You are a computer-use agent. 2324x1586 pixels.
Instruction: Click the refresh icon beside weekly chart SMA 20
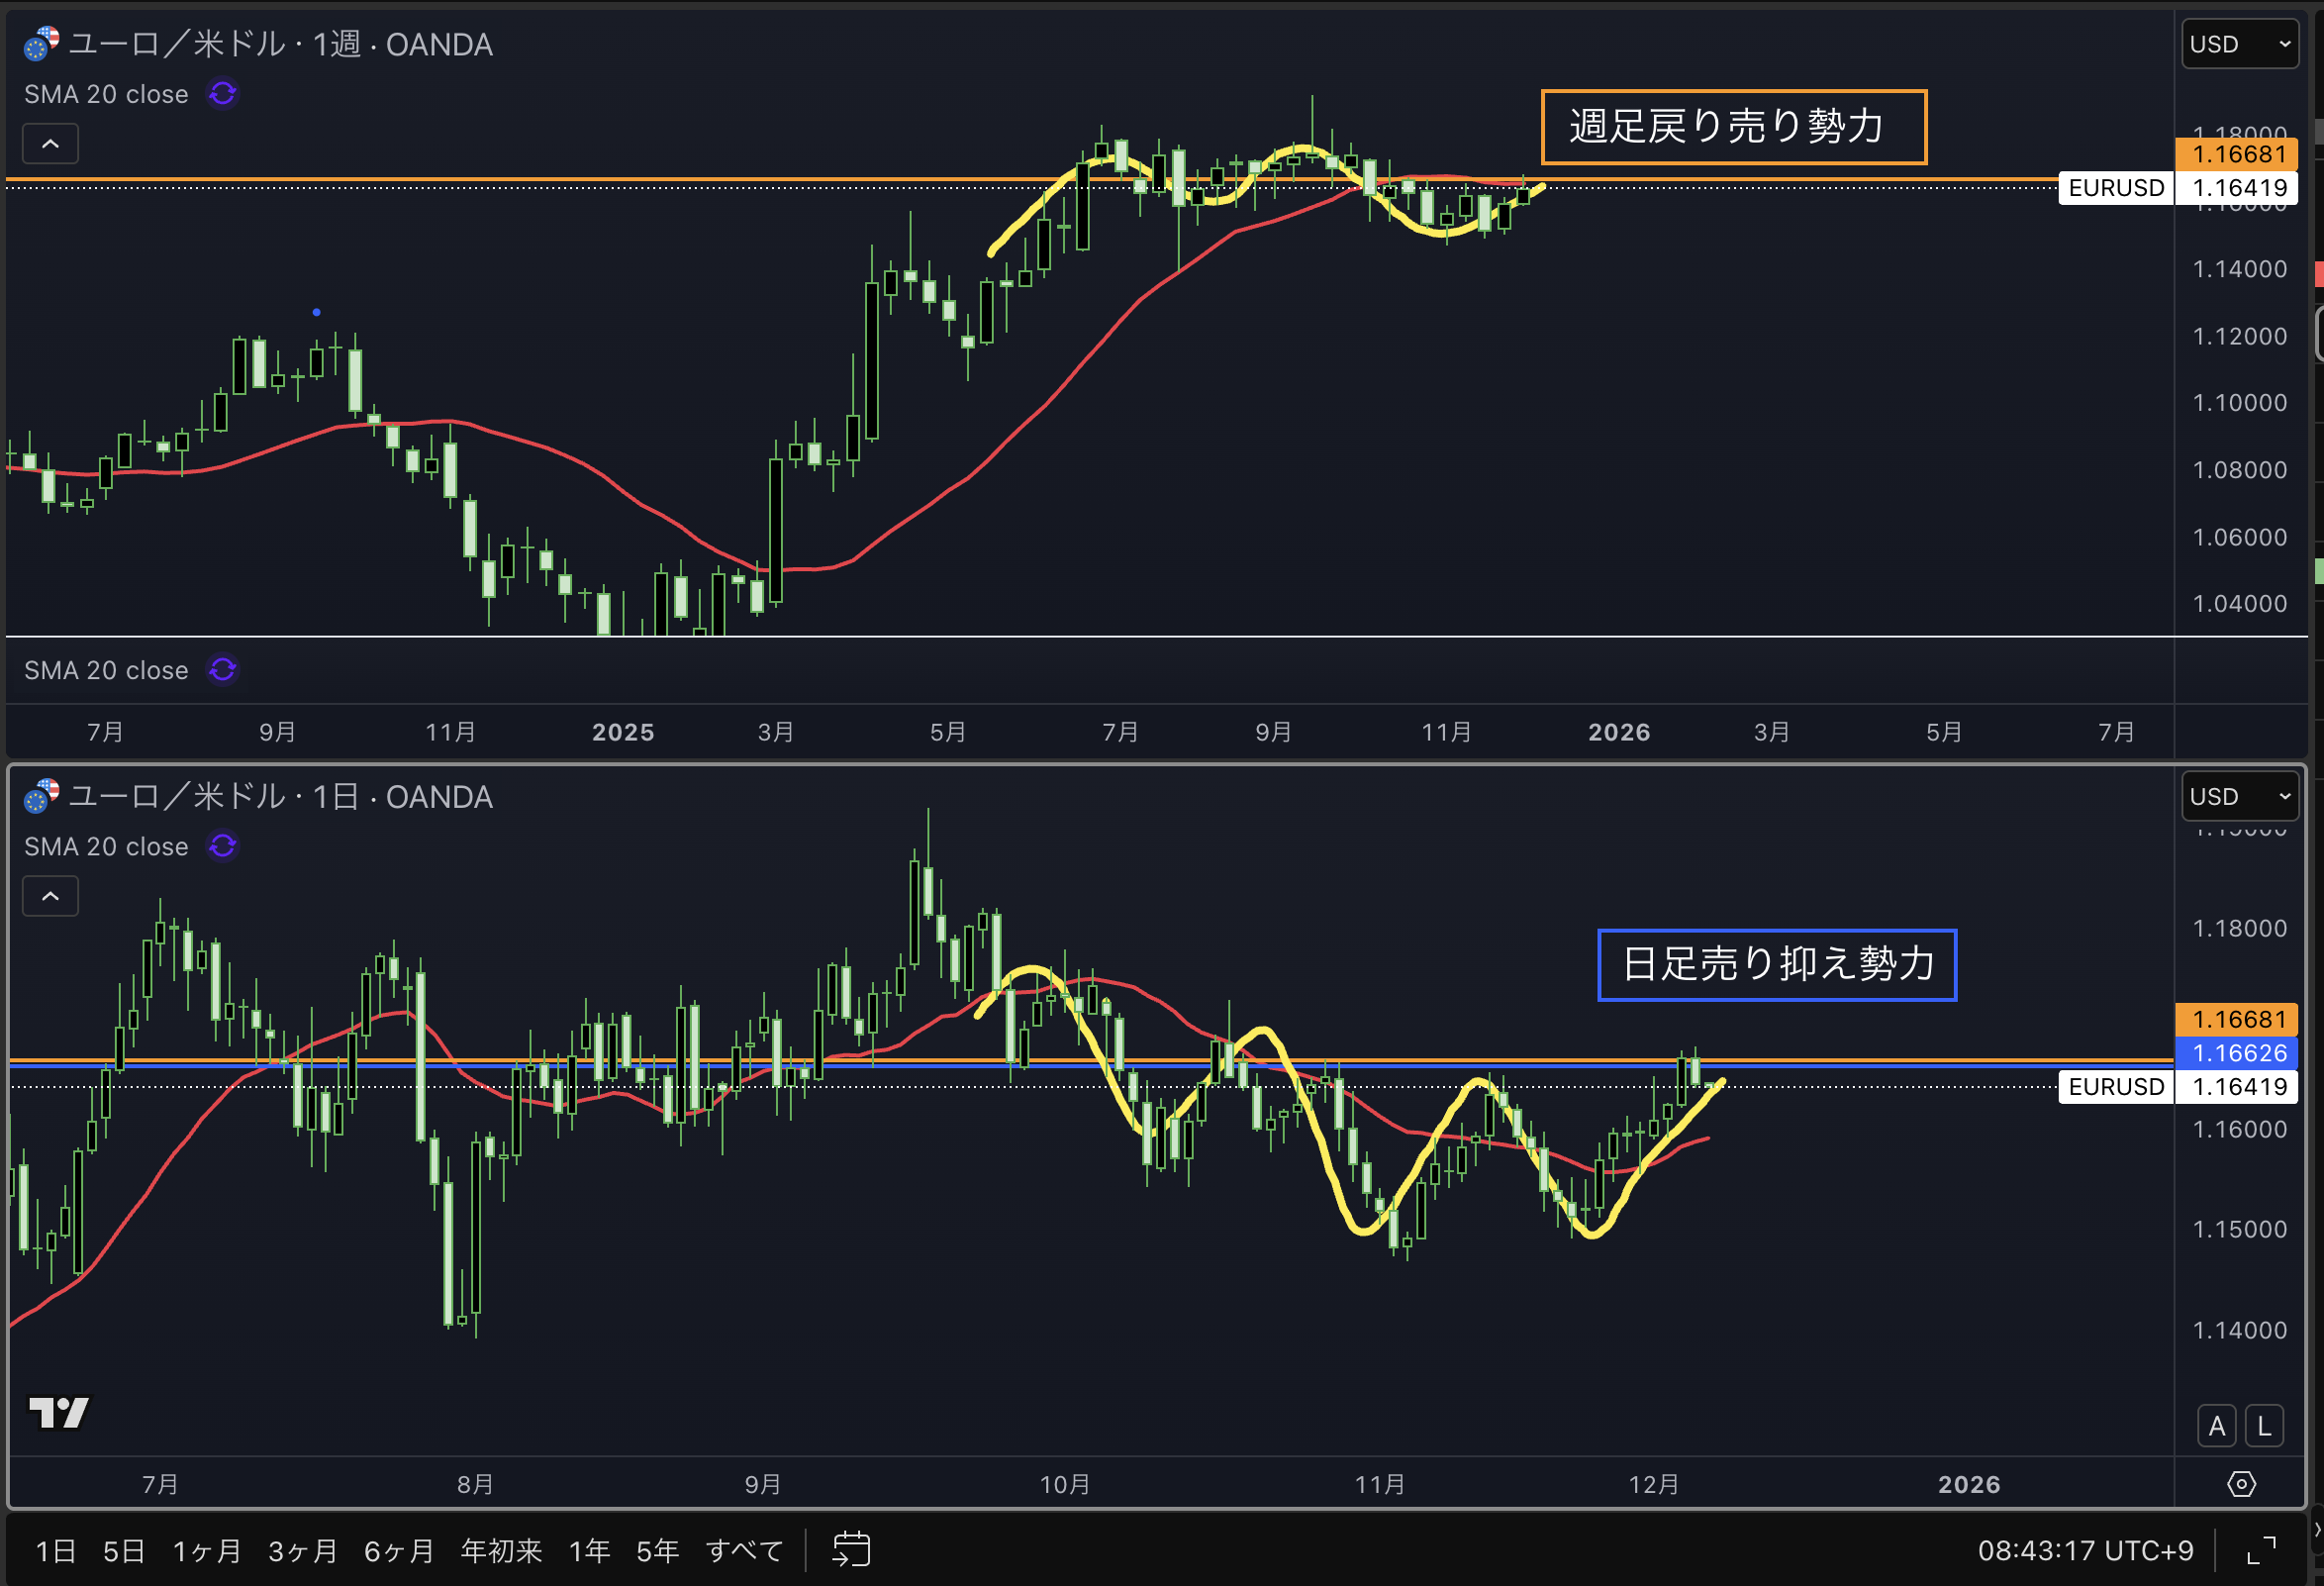[x=222, y=93]
